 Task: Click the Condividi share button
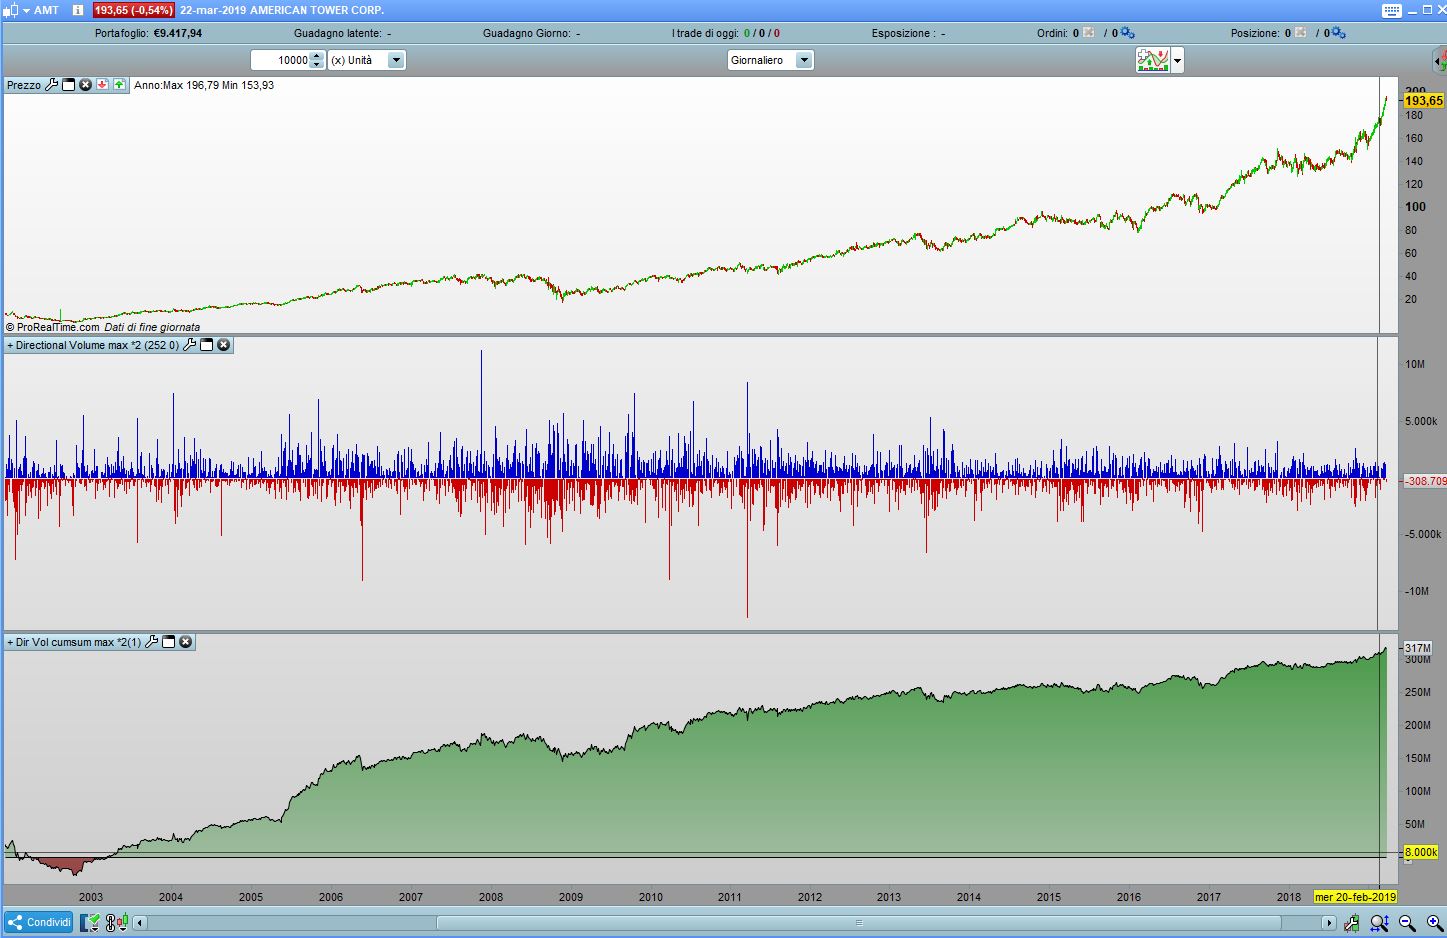[x=40, y=922]
